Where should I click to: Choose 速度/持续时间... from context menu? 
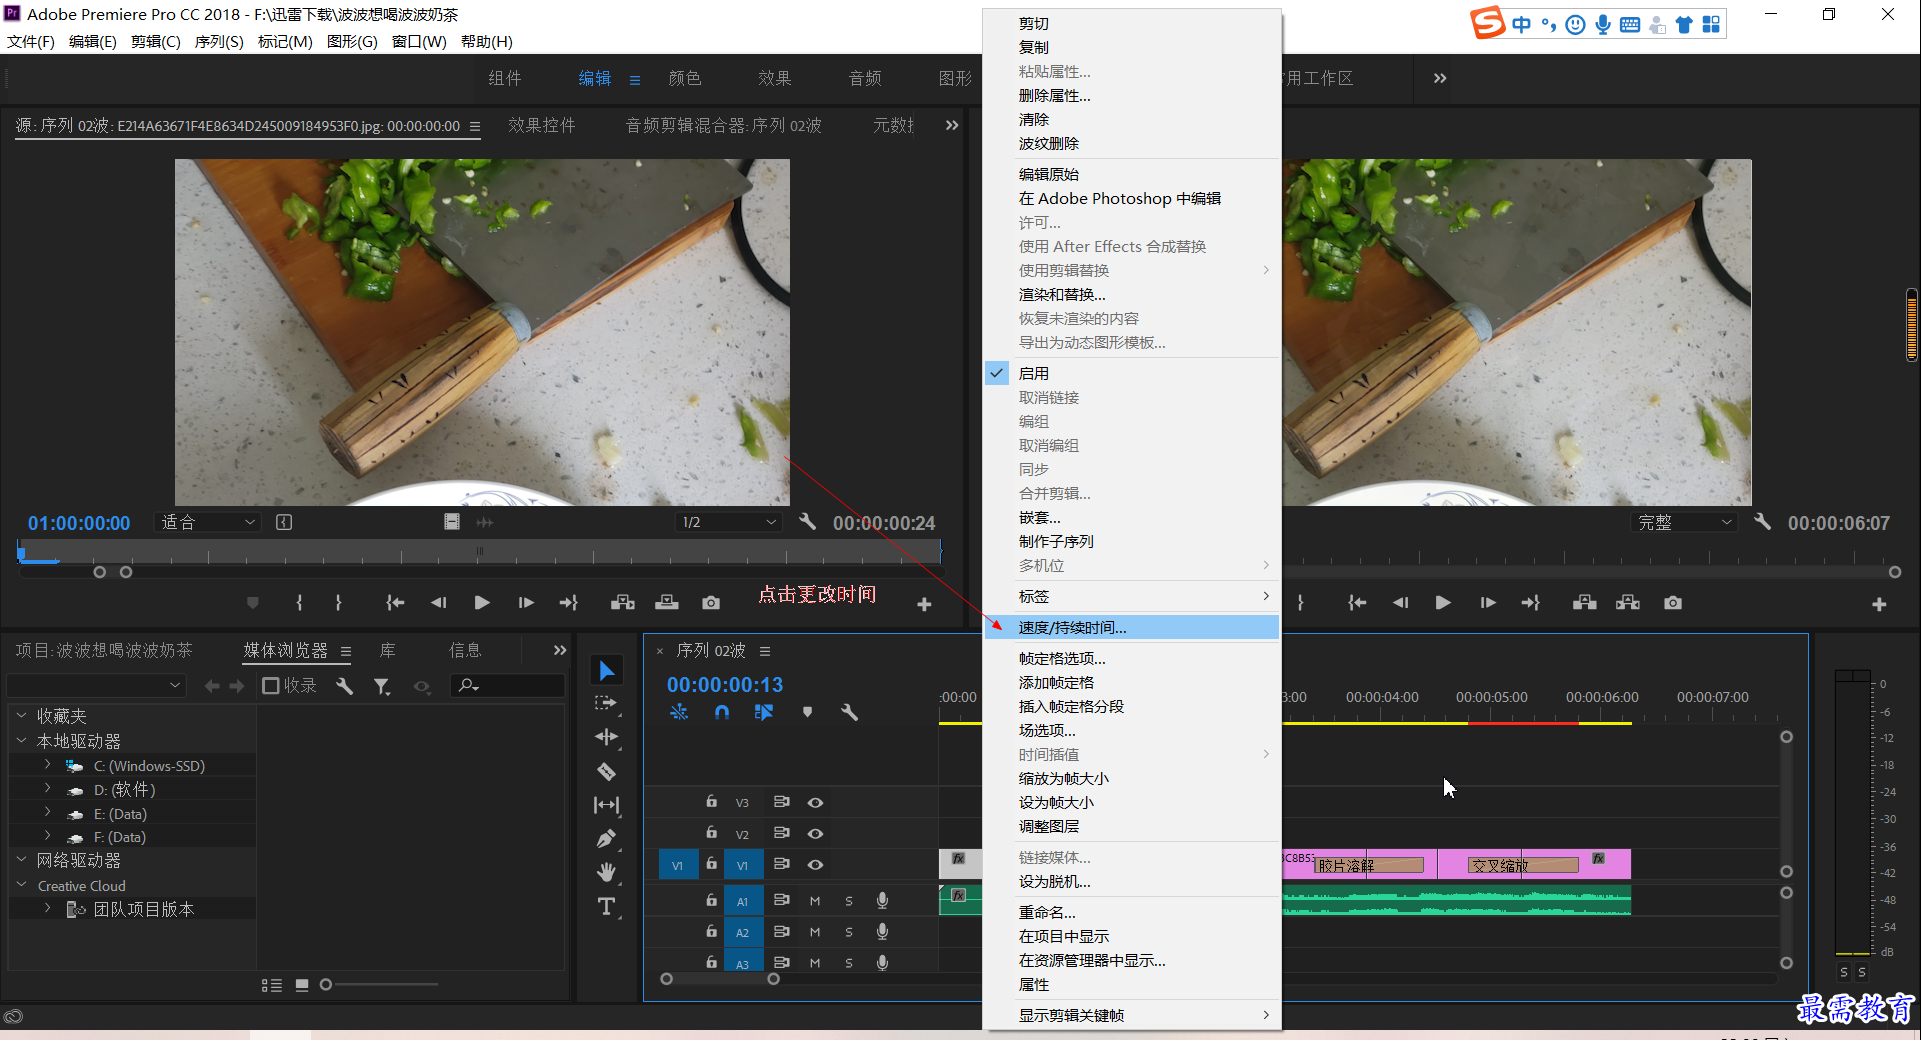pyautogui.click(x=1132, y=627)
